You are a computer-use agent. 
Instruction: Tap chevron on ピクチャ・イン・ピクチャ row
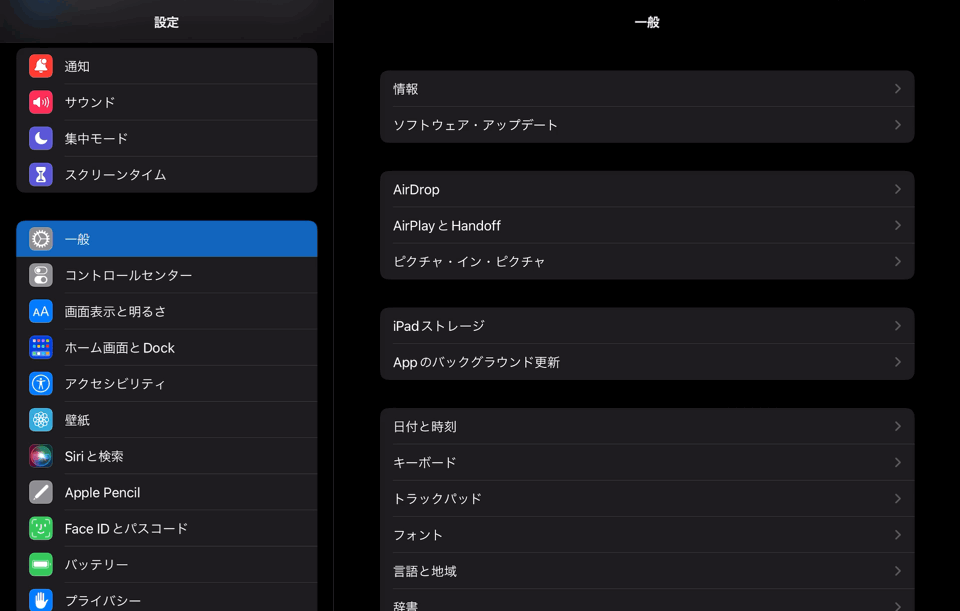[x=898, y=261]
